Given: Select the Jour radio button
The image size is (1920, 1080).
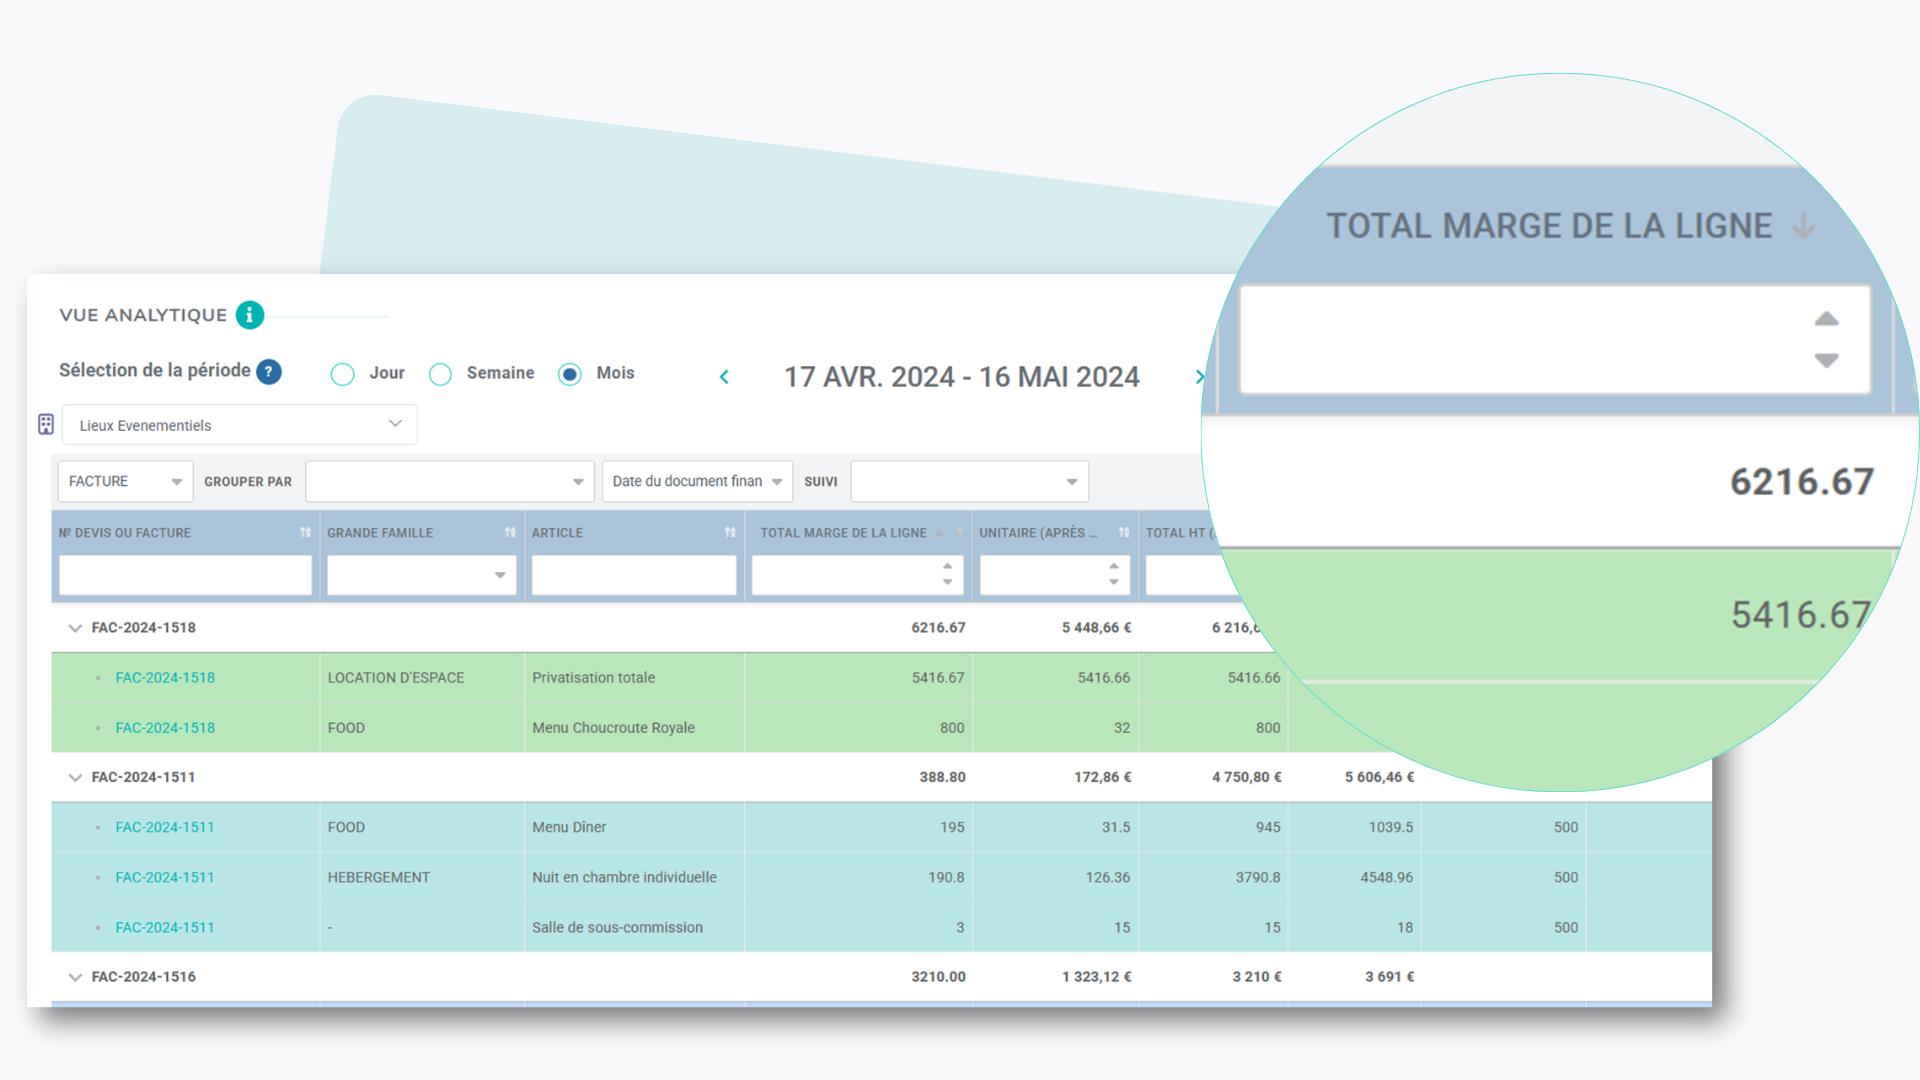Looking at the screenshot, I should click(343, 374).
